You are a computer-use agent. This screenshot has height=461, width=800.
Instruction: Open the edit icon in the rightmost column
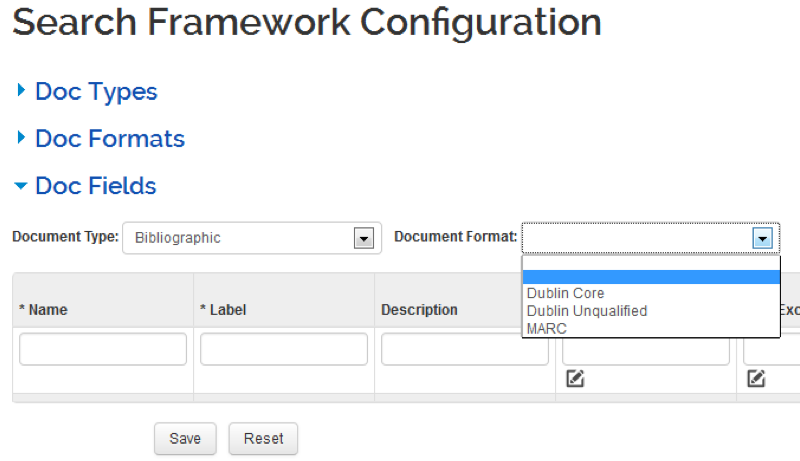tap(756, 378)
